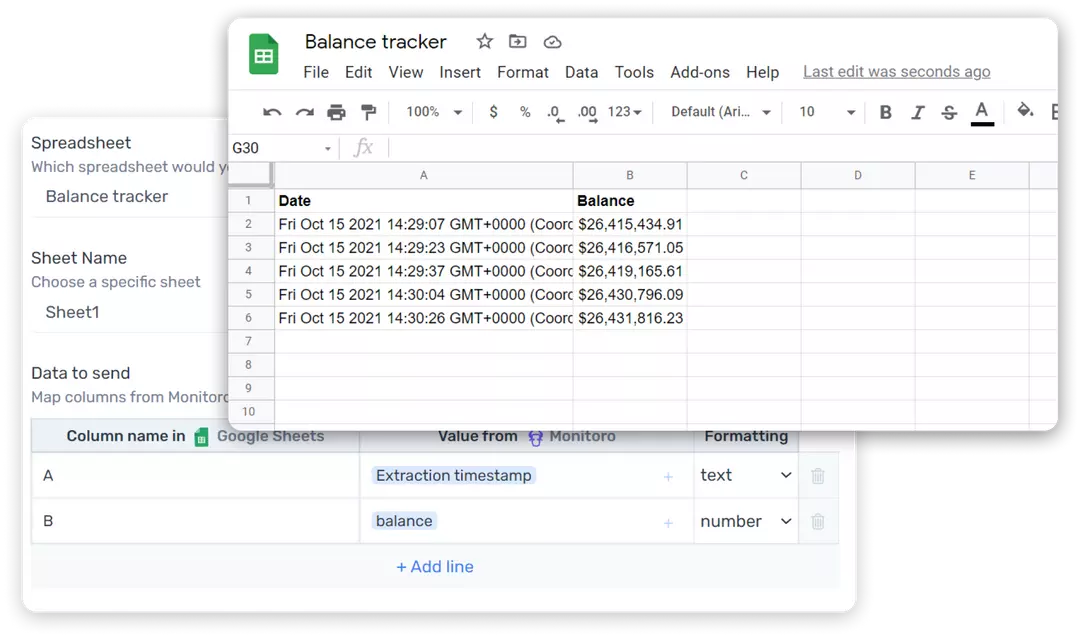
Task: Select column A header in the sheet
Action: point(424,176)
